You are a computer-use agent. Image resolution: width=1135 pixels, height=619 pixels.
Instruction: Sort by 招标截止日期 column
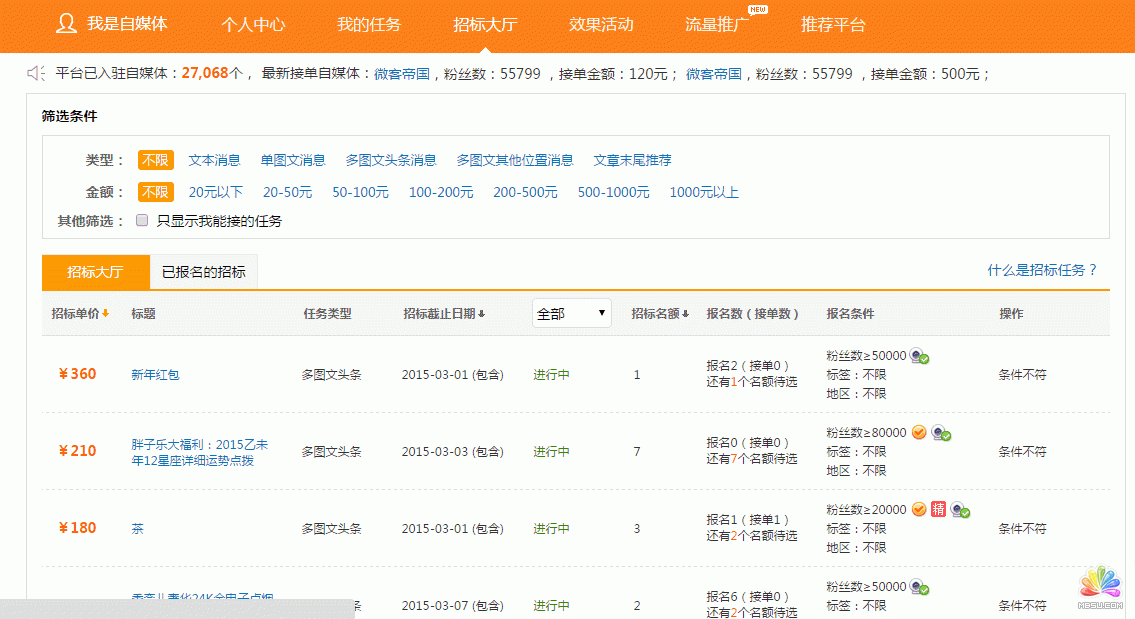click(481, 314)
